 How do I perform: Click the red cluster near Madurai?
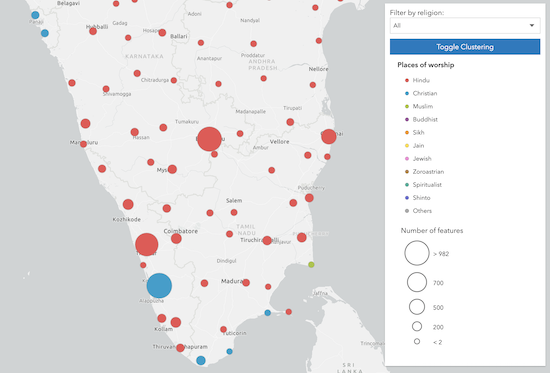coord(246,282)
